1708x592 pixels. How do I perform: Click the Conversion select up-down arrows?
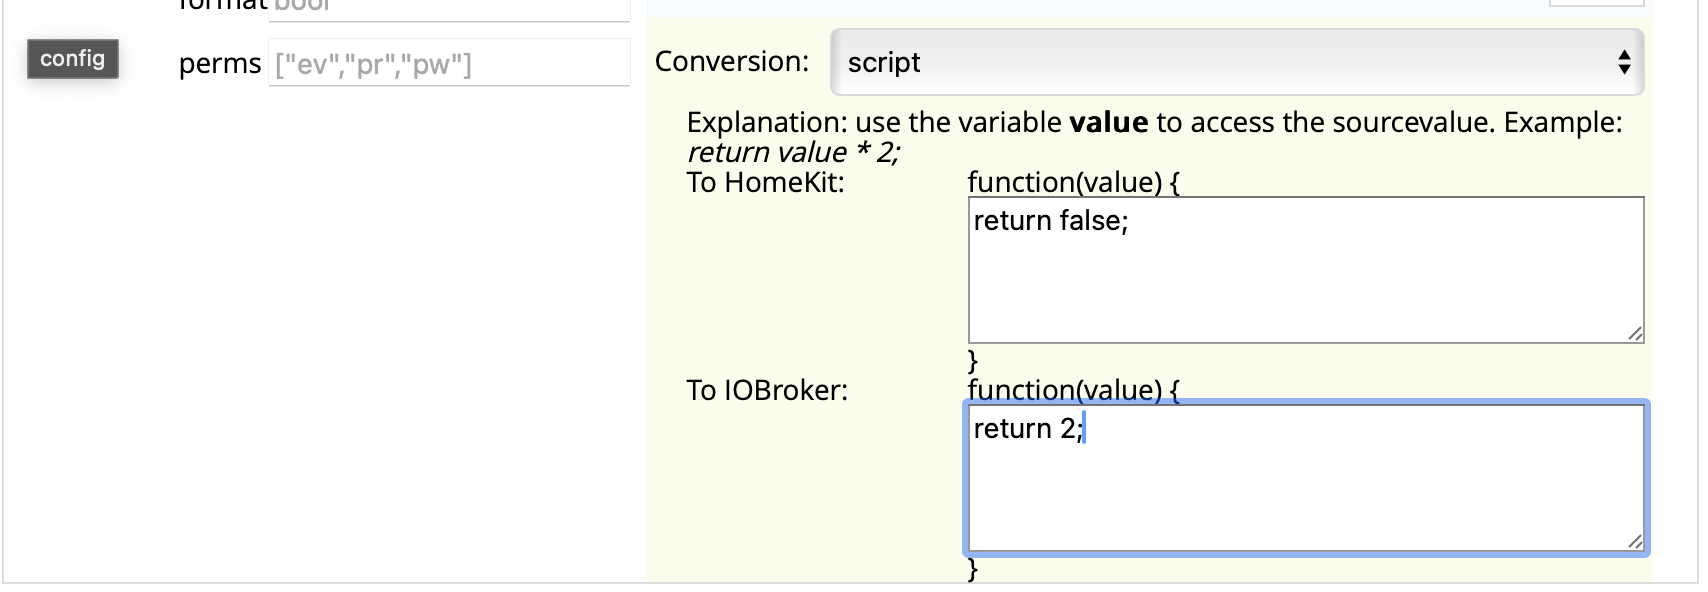(1624, 62)
